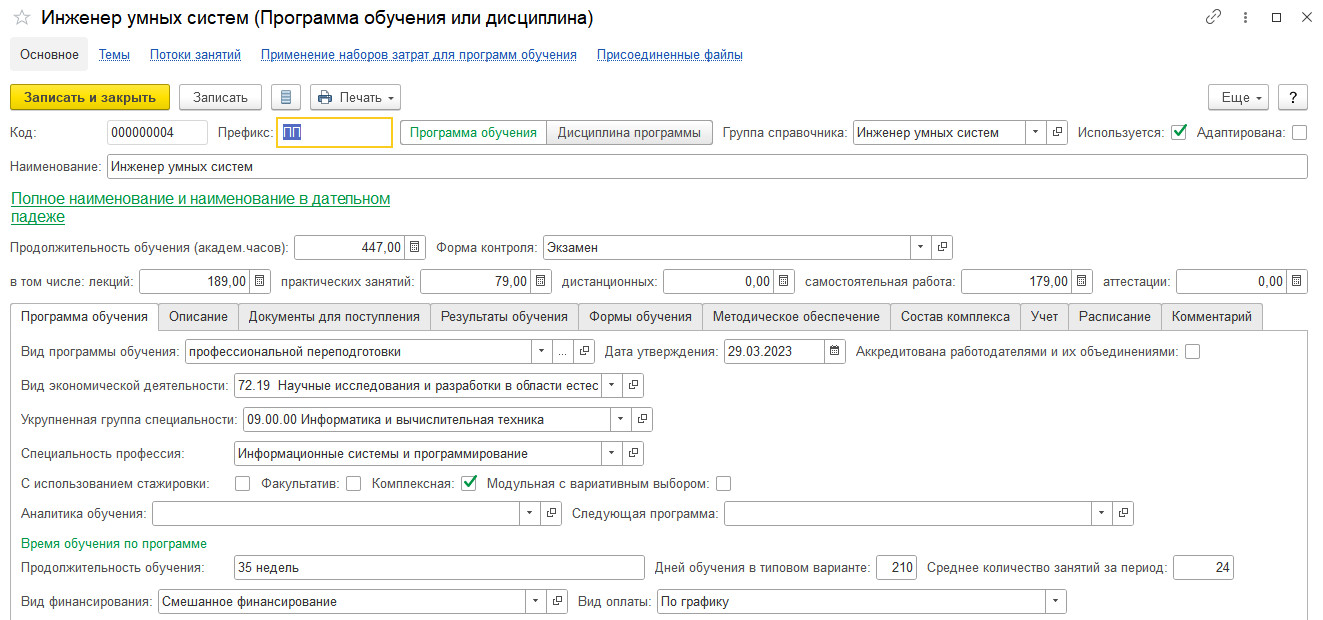Toggle the Комплексная checkbox
This screenshot has height=620, width=1323.
(468, 484)
